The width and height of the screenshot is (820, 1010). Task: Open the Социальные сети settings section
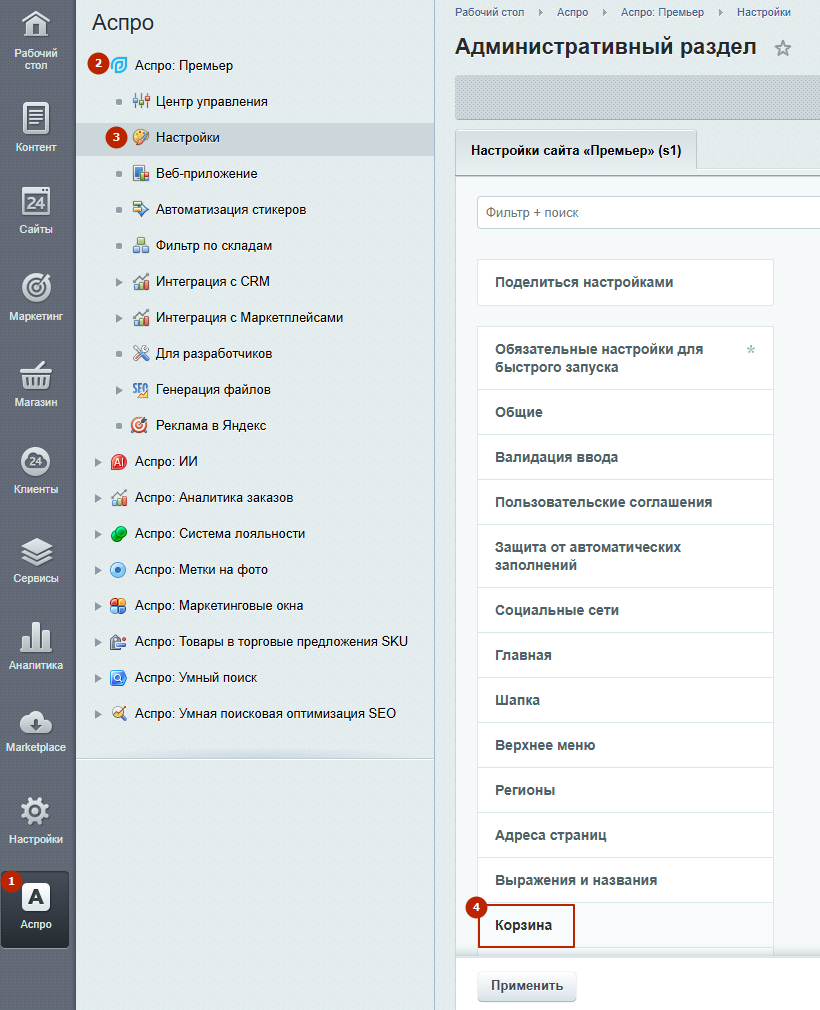[x=625, y=610]
